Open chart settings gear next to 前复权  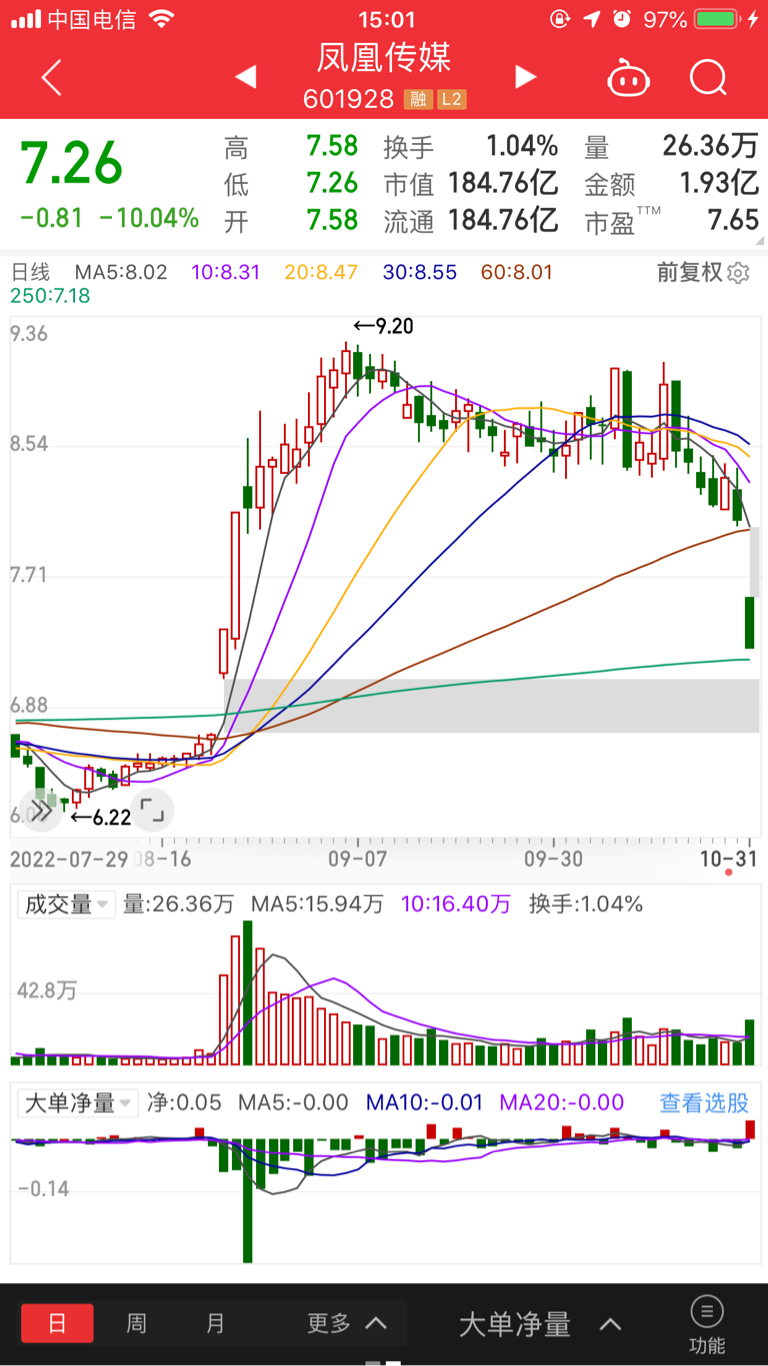pos(739,273)
